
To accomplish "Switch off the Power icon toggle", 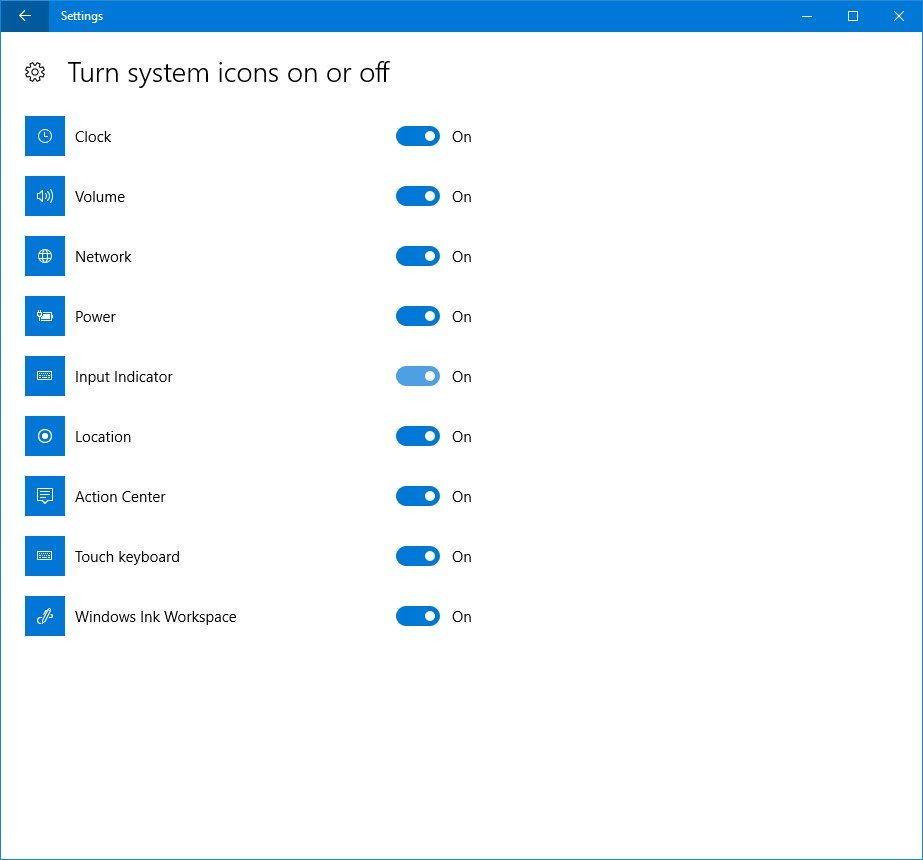I will tap(417, 316).
